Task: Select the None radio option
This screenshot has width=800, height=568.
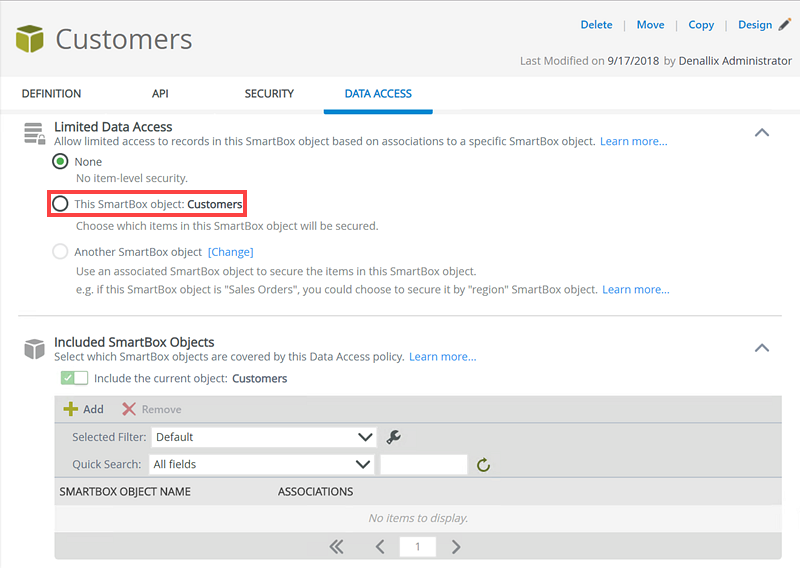Action: (60, 162)
